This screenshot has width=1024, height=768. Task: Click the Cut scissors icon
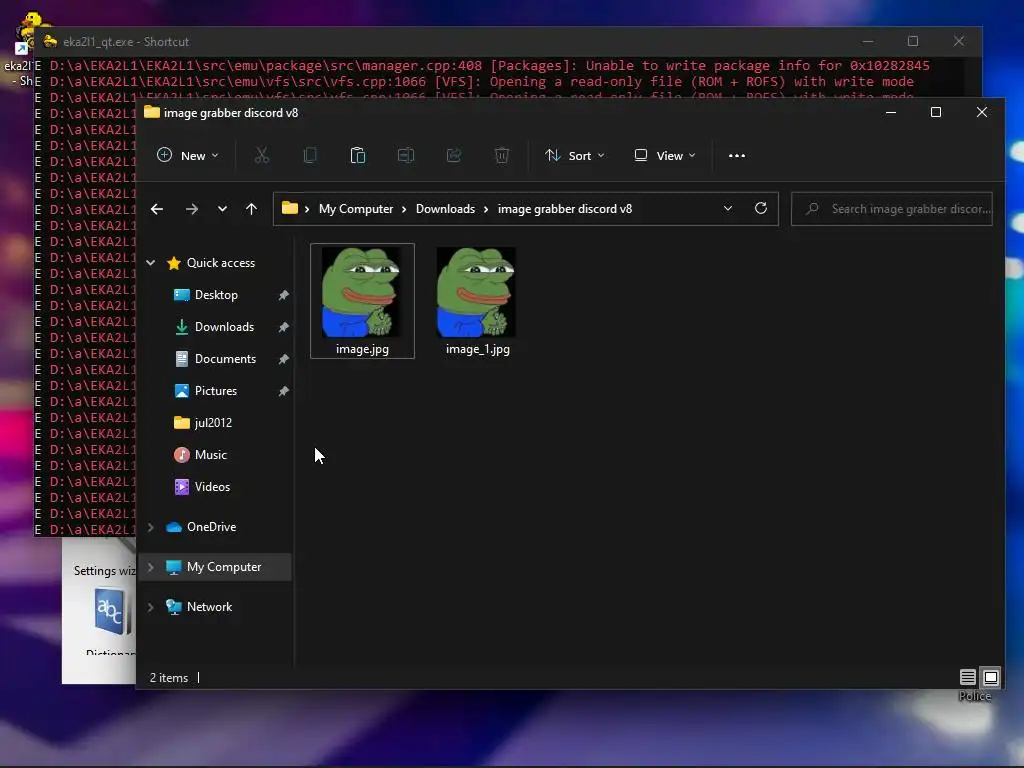(x=262, y=155)
